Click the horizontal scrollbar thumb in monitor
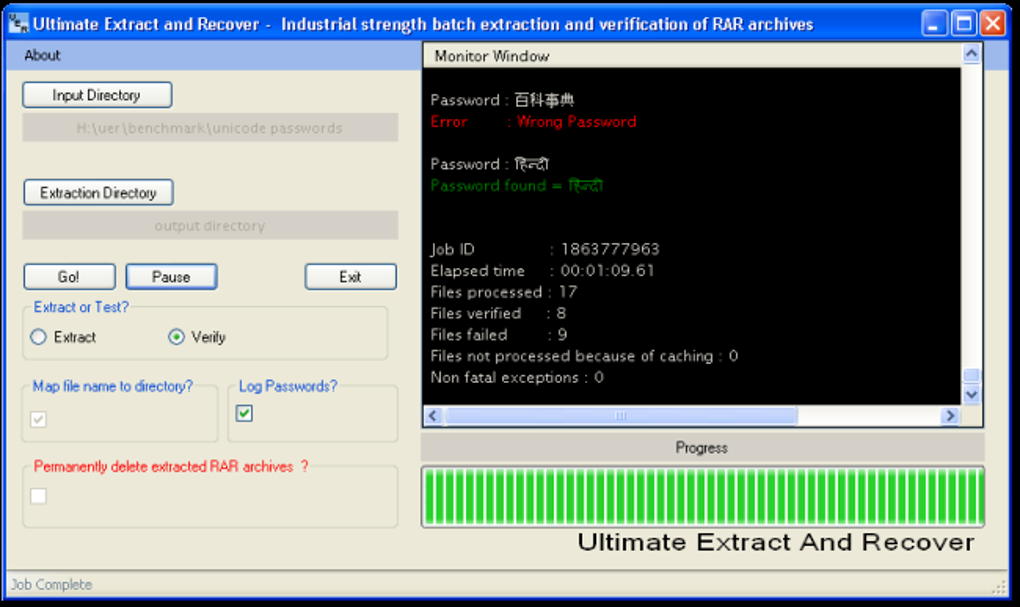The height and width of the screenshot is (607, 1020). coord(621,416)
